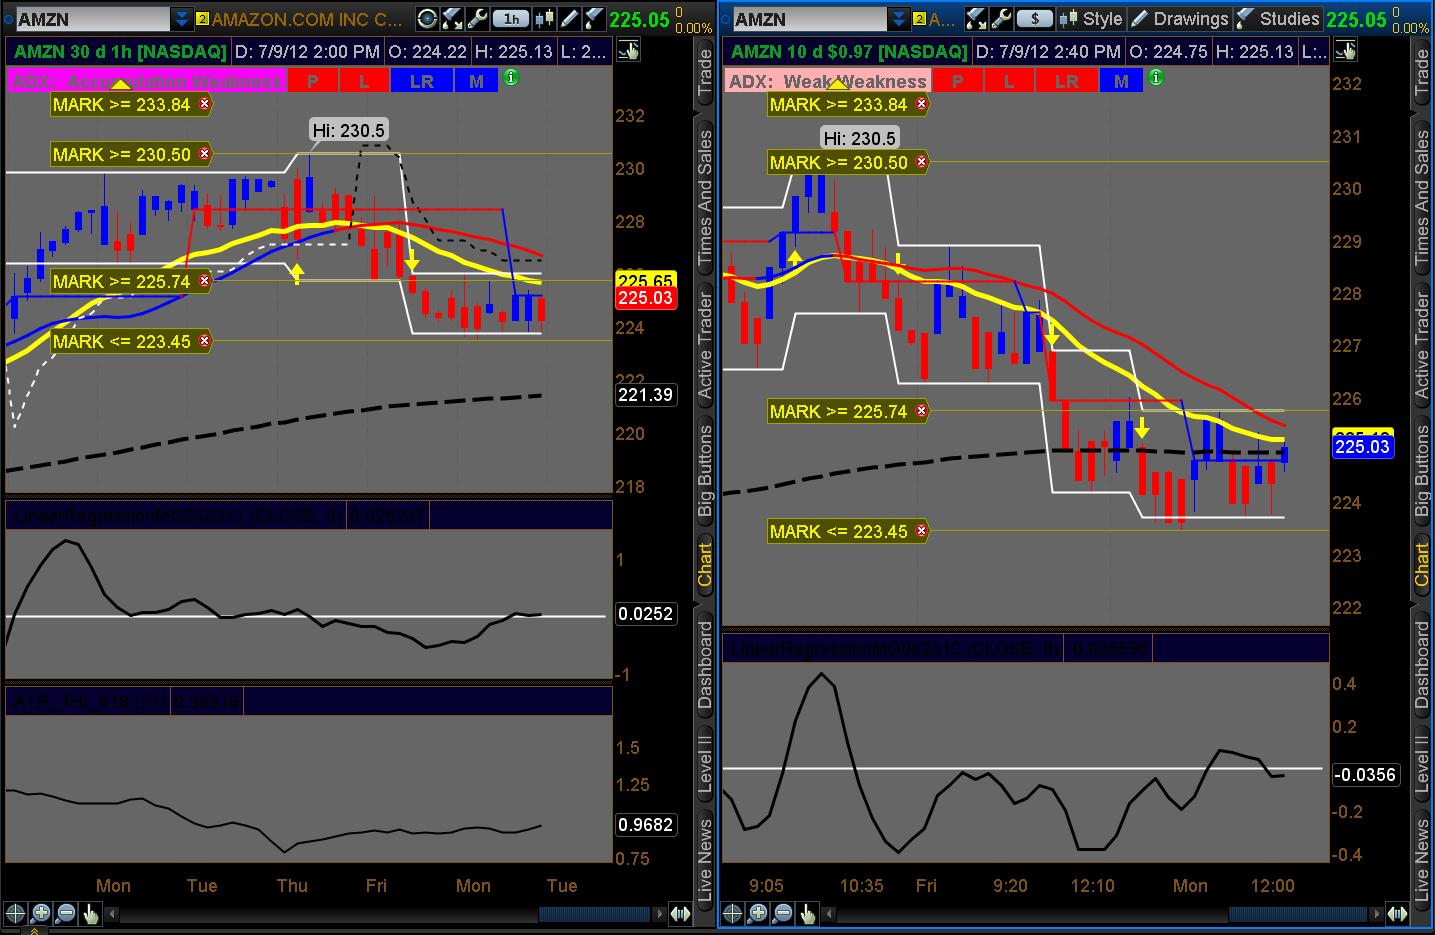Image resolution: width=1435 pixels, height=935 pixels.
Task: Click left chart's expand-axis icon at bottom right
Action: coord(680,913)
